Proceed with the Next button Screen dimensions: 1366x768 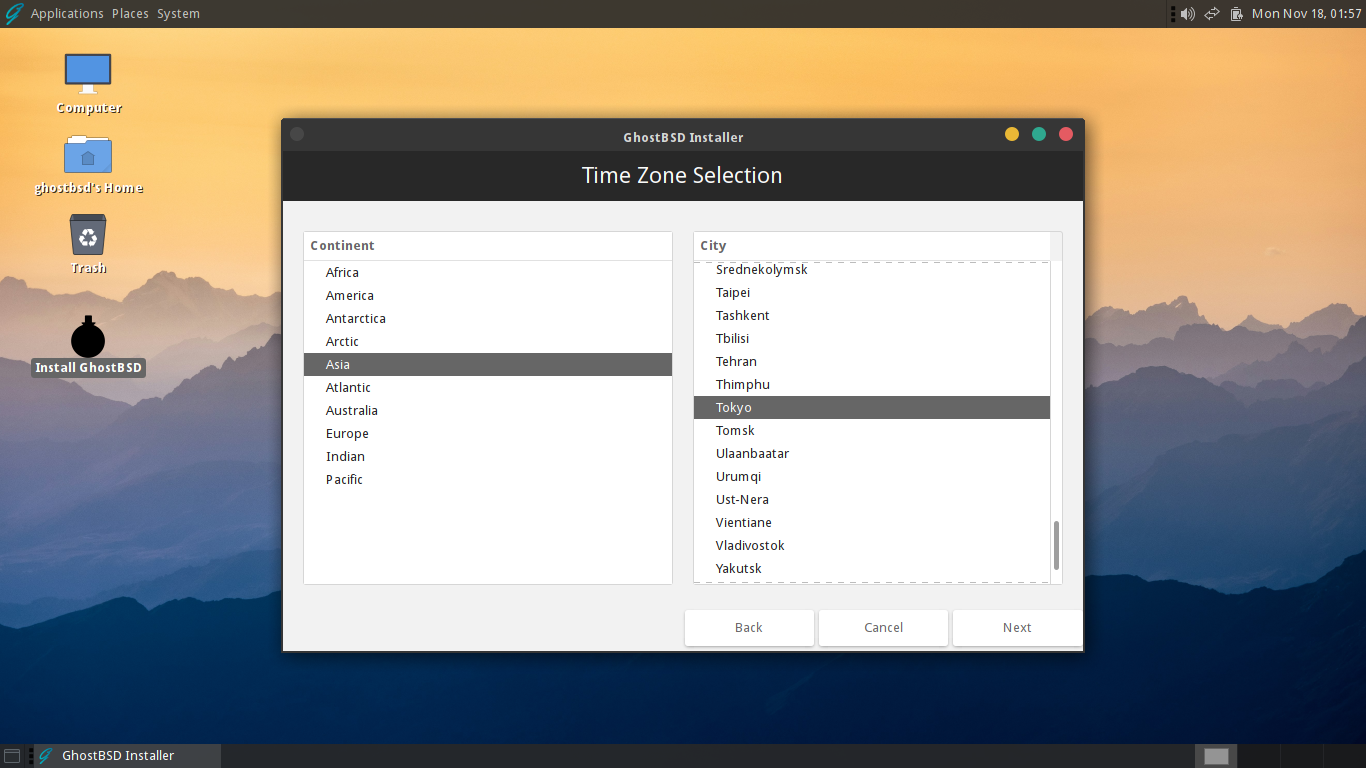pyautogui.click(x=1017, y=628)
